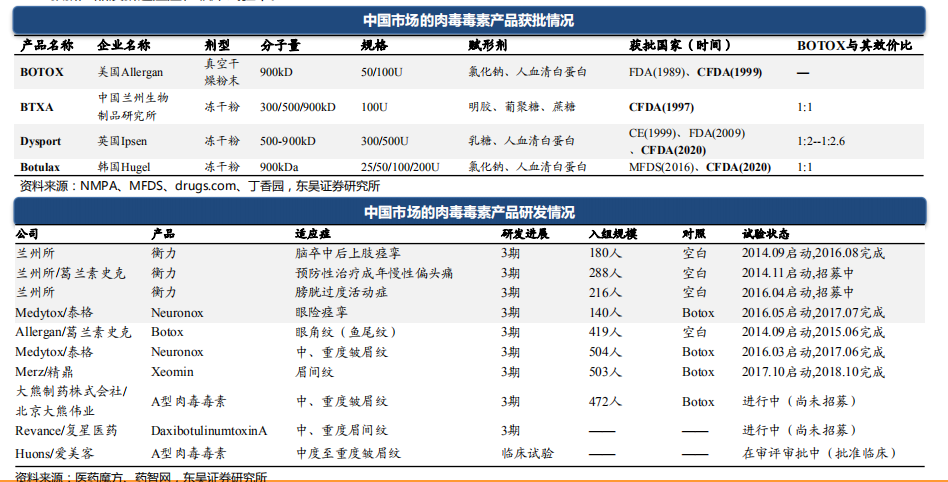
Task: Click the 试验状态 column header
Action: tap(765, 233)
